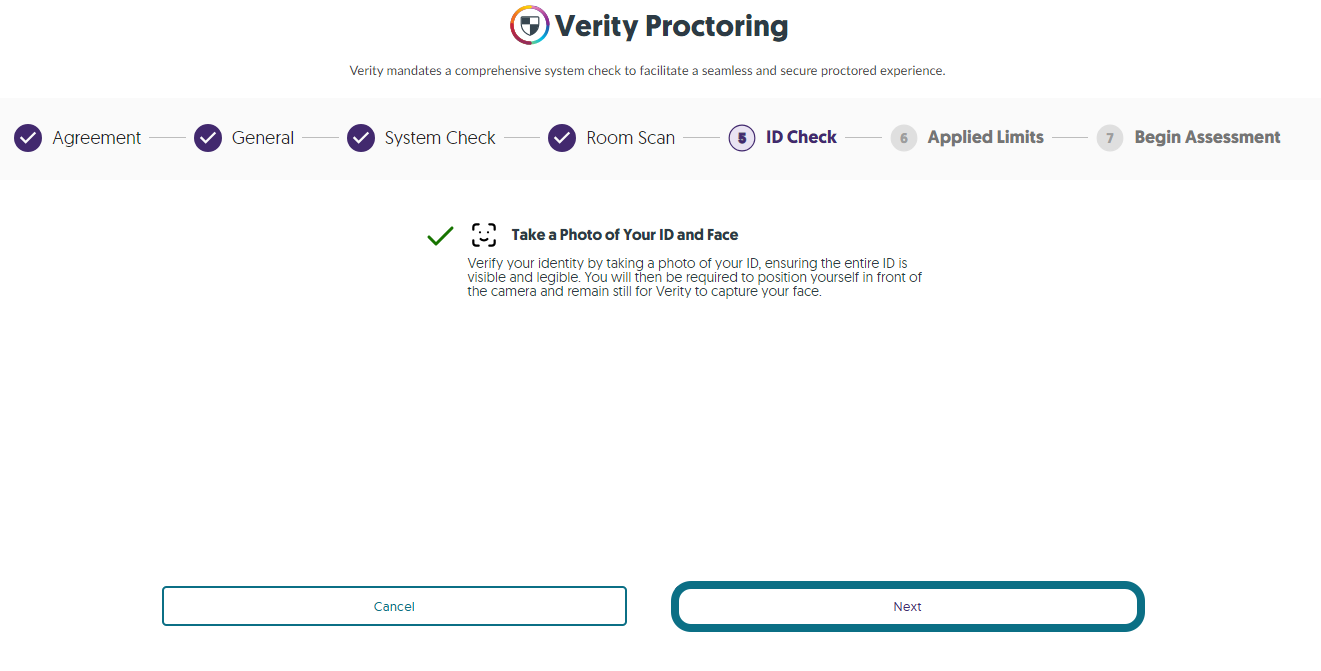Open the Applied Limits step label

point(986,137)
